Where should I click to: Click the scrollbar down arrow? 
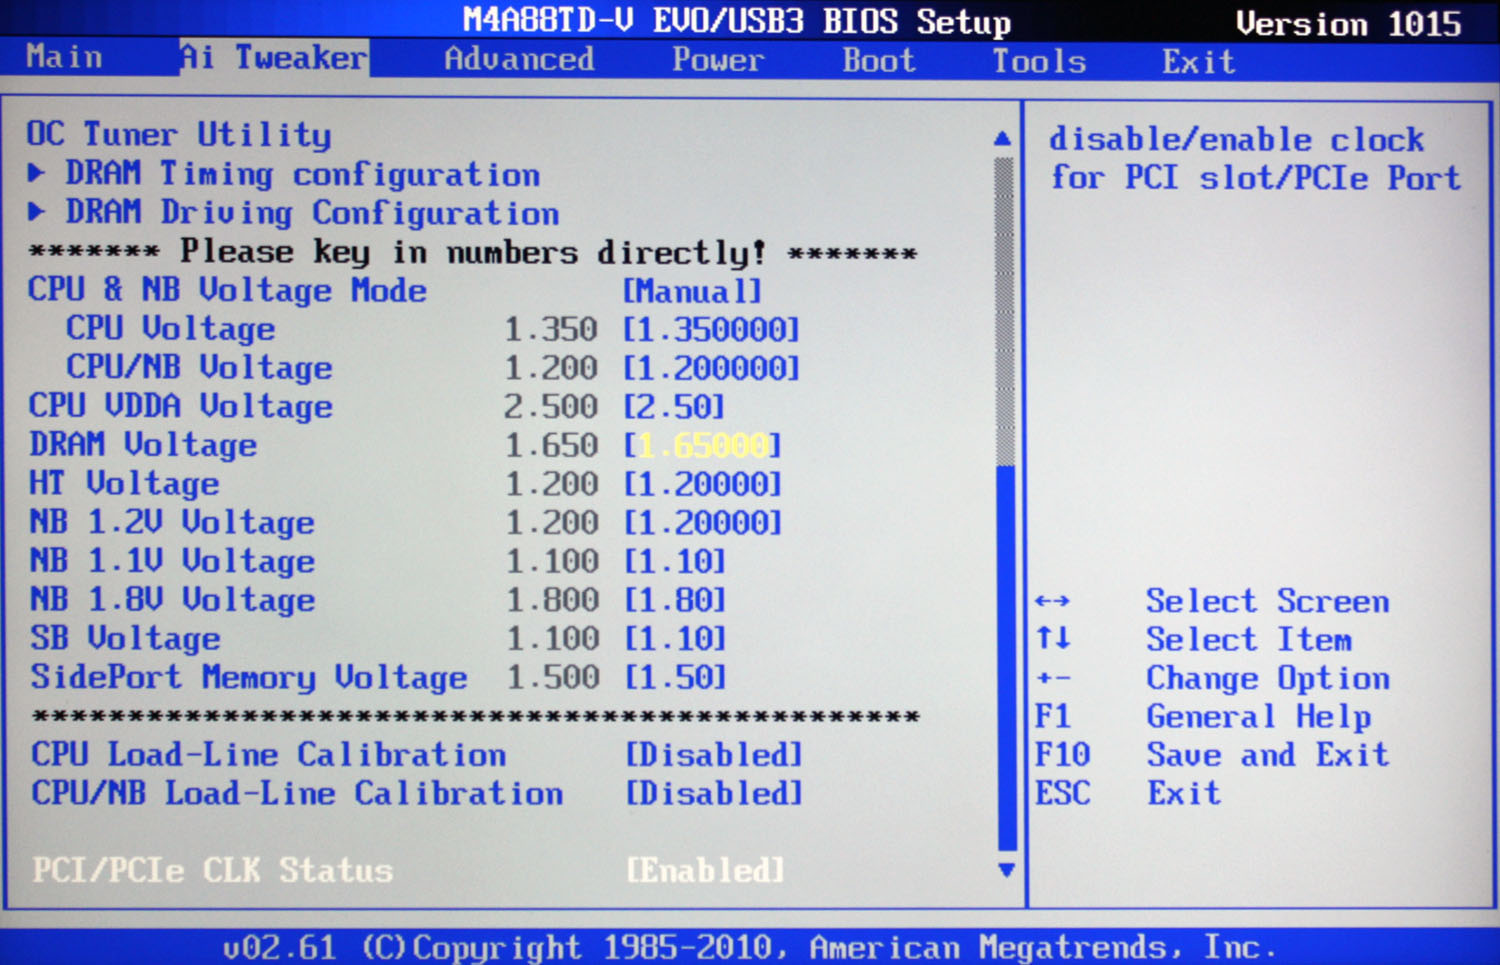click(x=1007, y=870)
